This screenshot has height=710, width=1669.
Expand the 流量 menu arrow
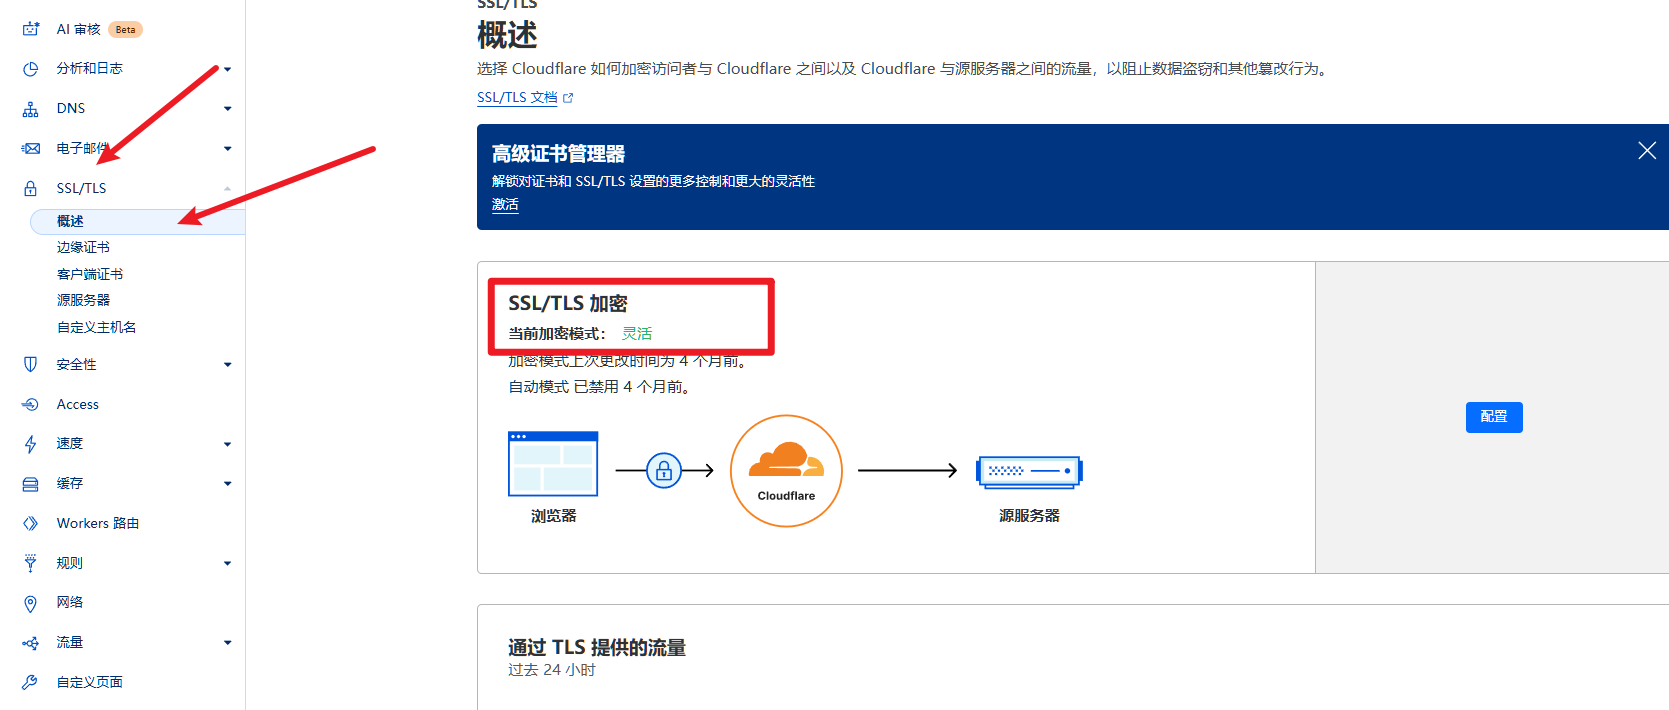click(228, 643)
